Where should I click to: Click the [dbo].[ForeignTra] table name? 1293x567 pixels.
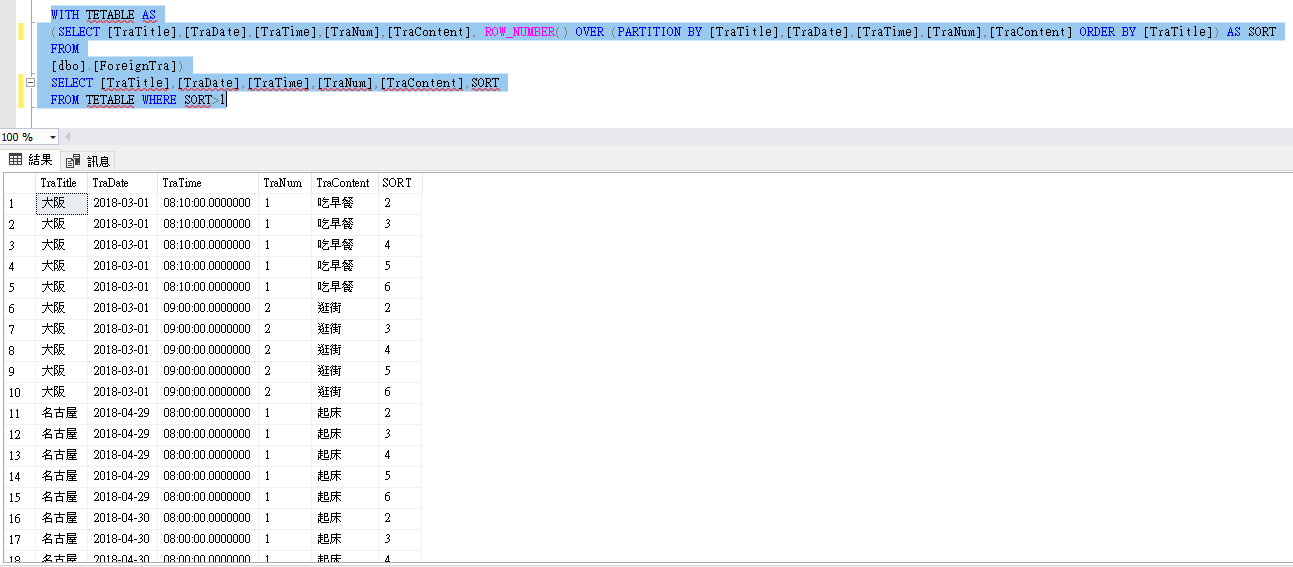coord(114,66)
